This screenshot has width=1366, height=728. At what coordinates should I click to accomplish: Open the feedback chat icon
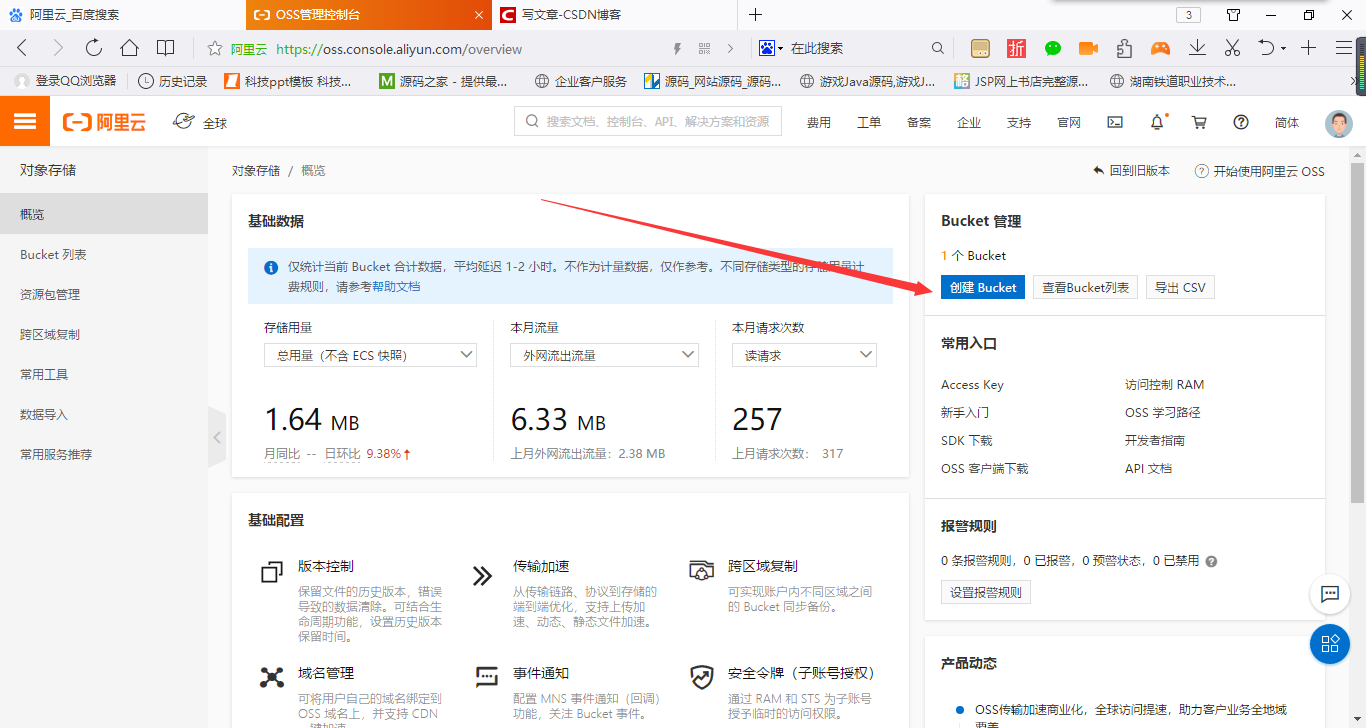1330,595
